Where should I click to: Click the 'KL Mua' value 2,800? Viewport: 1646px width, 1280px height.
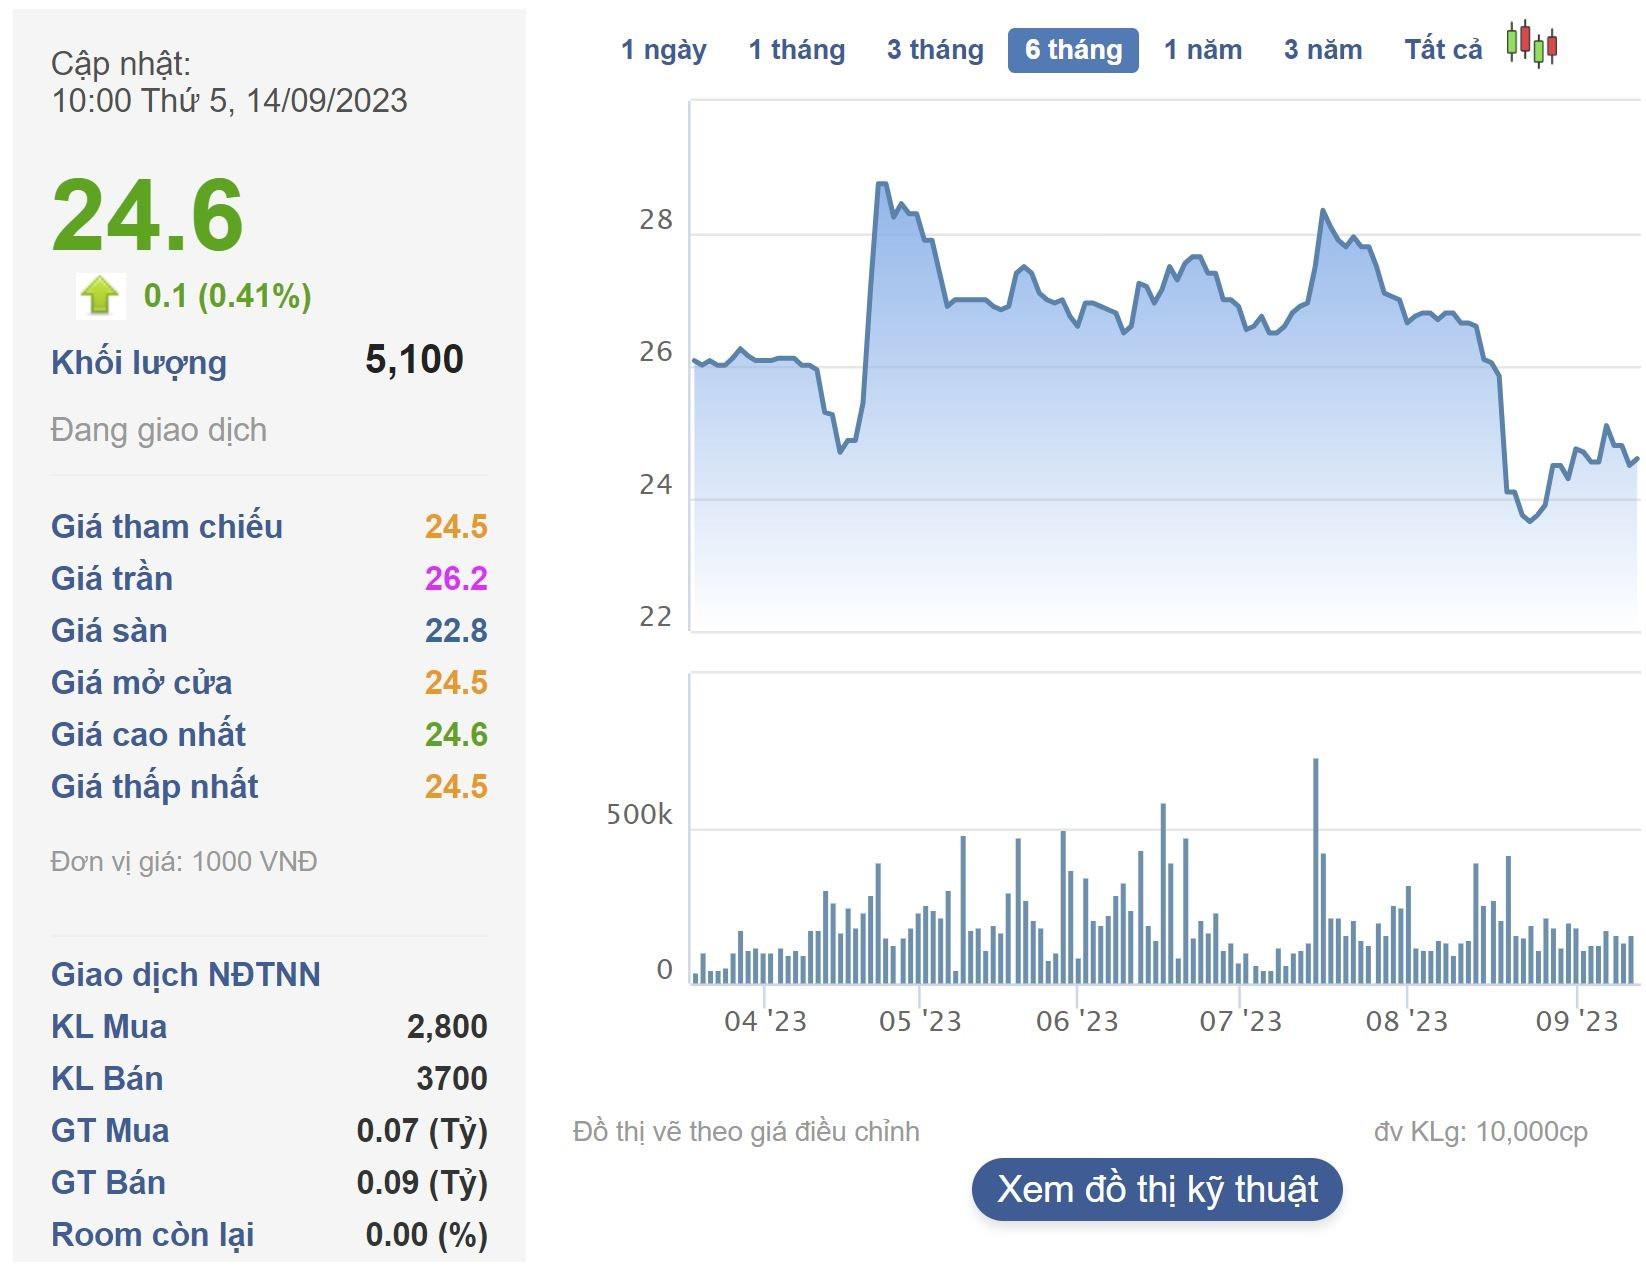447,1026
